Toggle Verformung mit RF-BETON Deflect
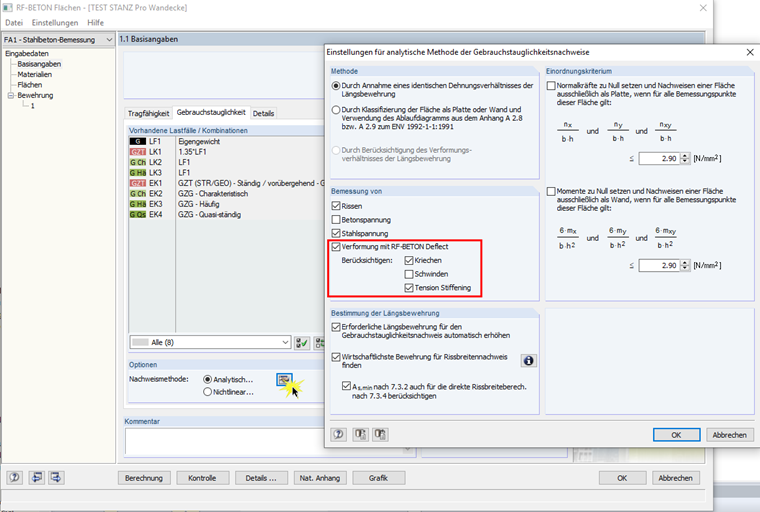Image resolution: width=760 pixels, height=512 pixels. [336, 247]
